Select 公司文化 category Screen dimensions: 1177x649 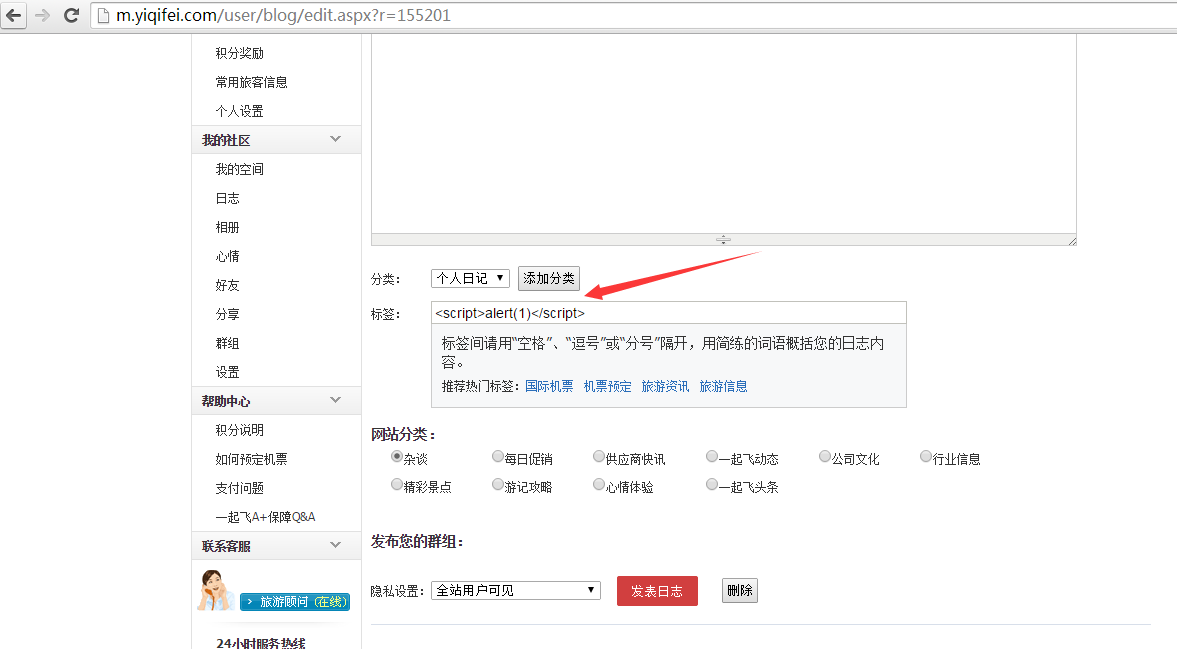click(824, 456)
